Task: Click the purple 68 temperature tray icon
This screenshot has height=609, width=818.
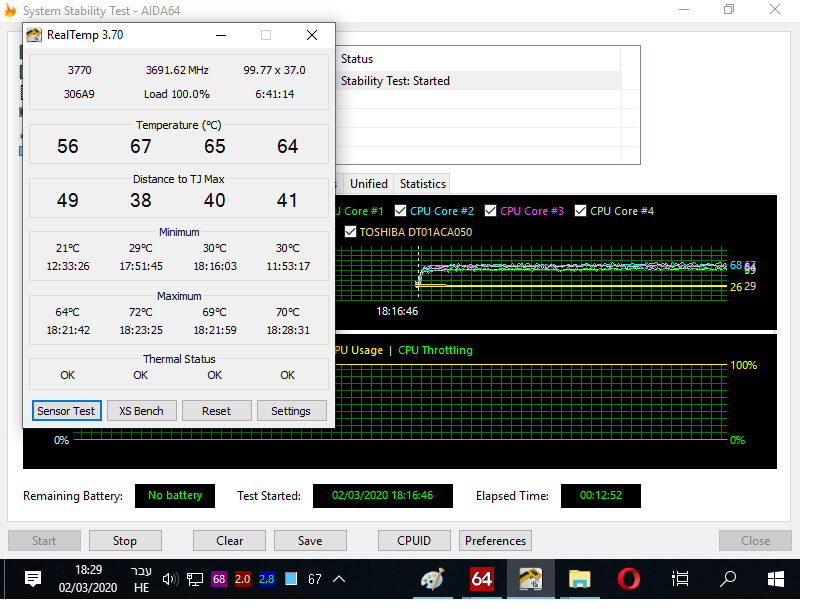Action: tap(219, 579)
